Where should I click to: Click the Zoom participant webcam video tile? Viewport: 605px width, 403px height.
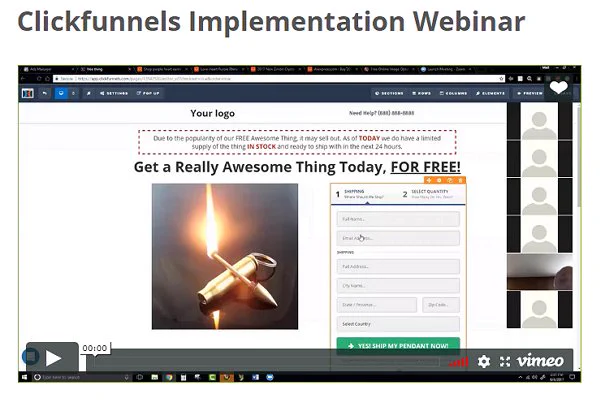coord(539,272)
